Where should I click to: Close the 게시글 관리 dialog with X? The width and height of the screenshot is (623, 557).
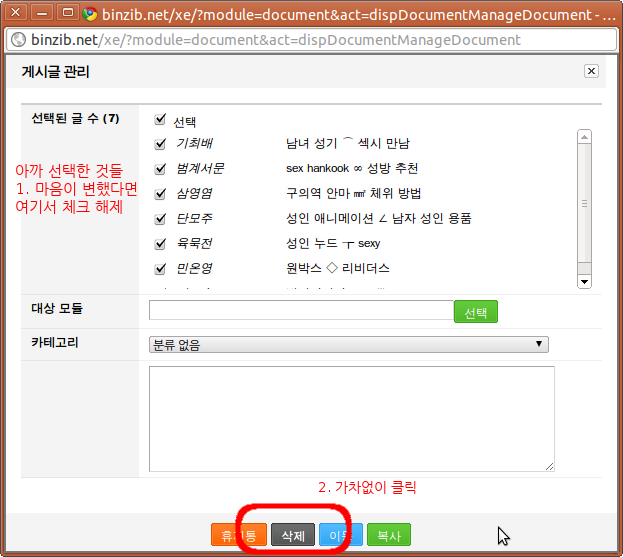[591, 71]
